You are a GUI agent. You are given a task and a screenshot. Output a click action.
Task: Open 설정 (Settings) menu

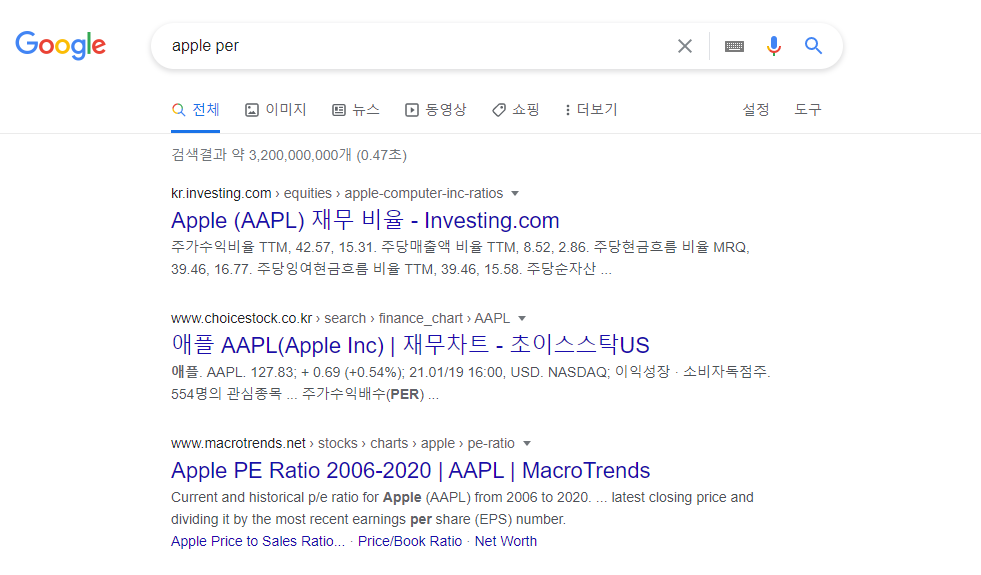(x=755, y=110)
